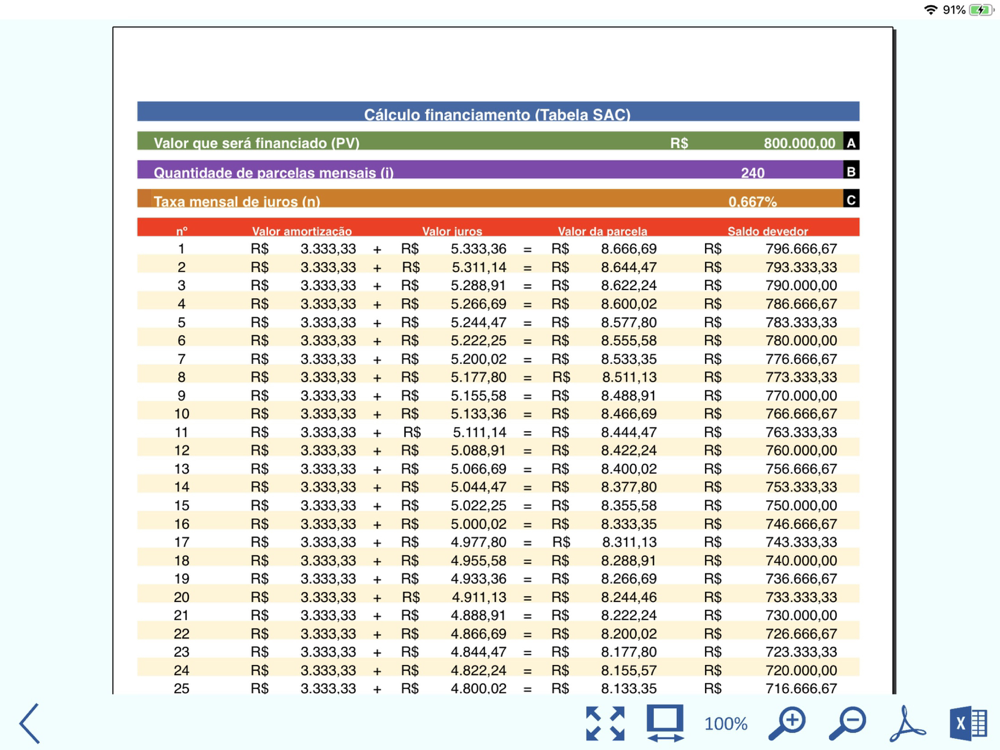
Task: Select parcela value 8.355,58
Action: pos(629,505)
